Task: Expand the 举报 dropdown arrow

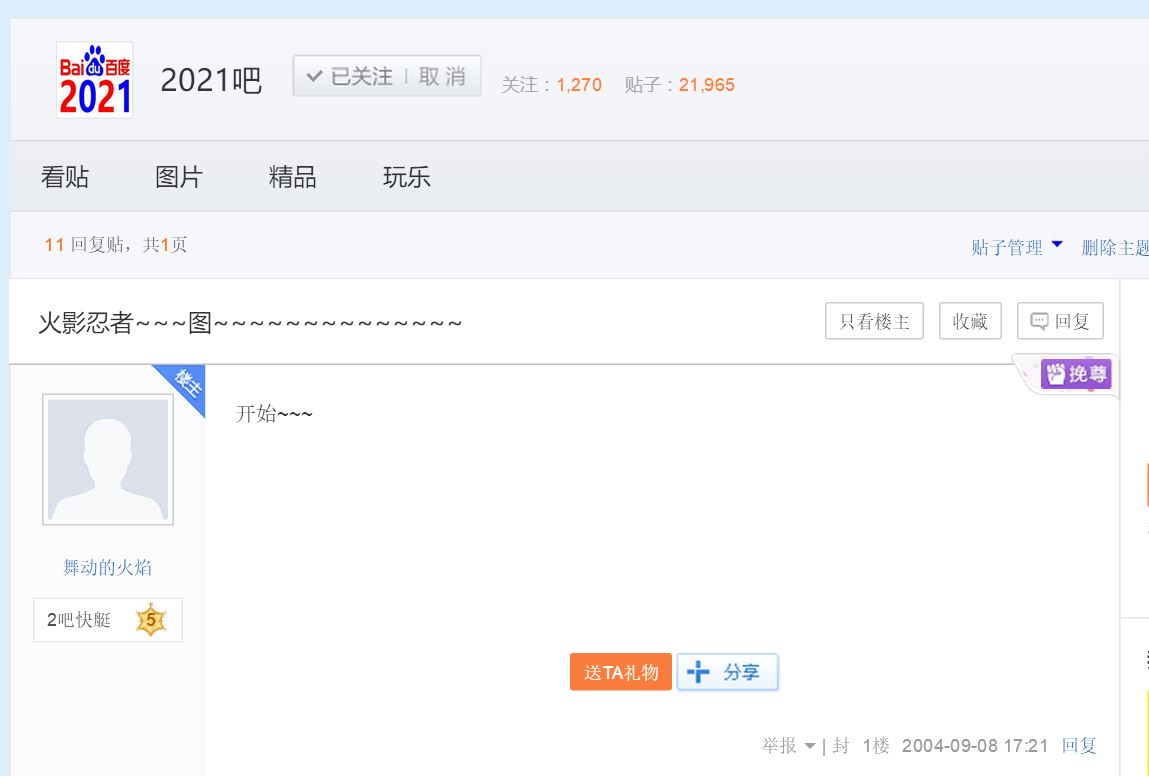Action: coord(812,745)
